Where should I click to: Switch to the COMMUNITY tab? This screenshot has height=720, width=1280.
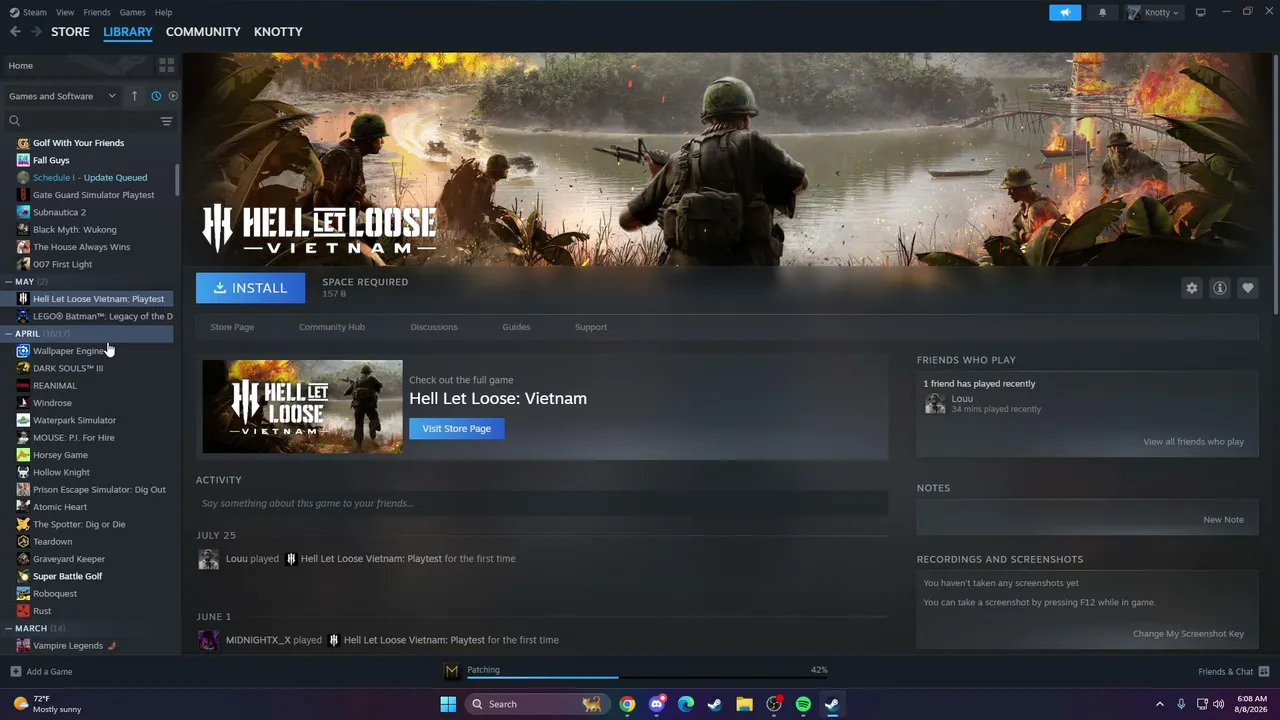pyautogui.click(x=203, y=32)
